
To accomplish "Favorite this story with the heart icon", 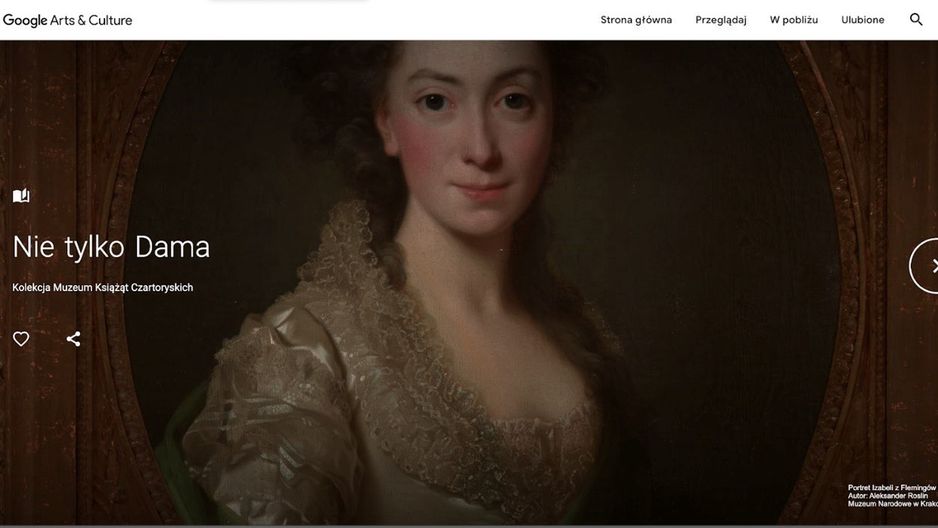I will [21, 339].
